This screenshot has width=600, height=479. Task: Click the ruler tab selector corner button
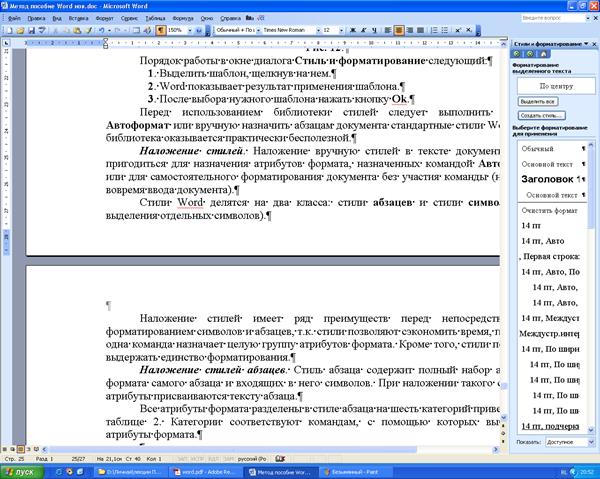(6, 43)
